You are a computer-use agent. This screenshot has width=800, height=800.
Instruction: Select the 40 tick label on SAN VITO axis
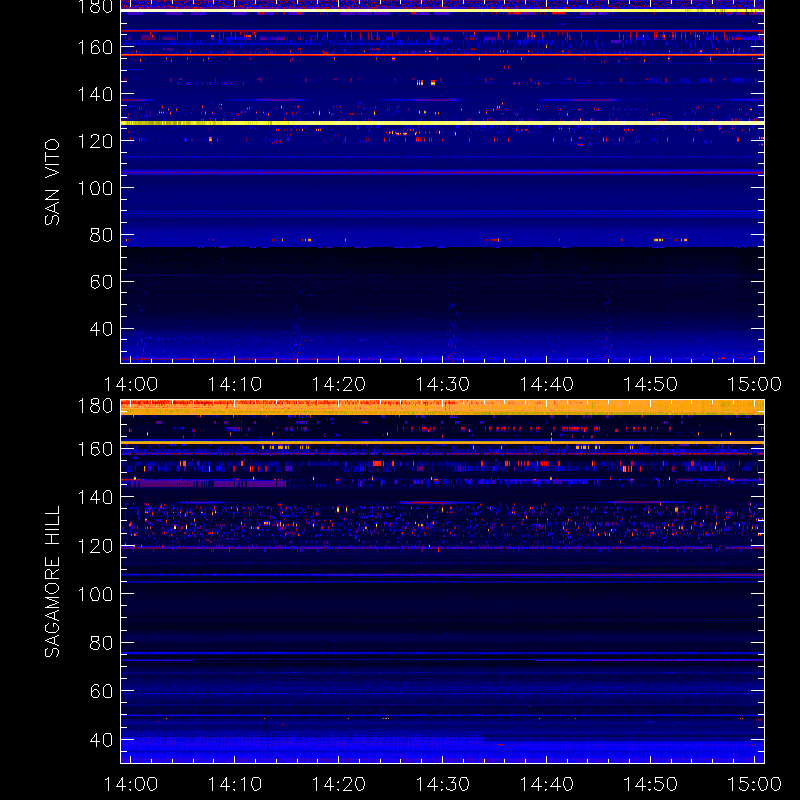(101, 329)
